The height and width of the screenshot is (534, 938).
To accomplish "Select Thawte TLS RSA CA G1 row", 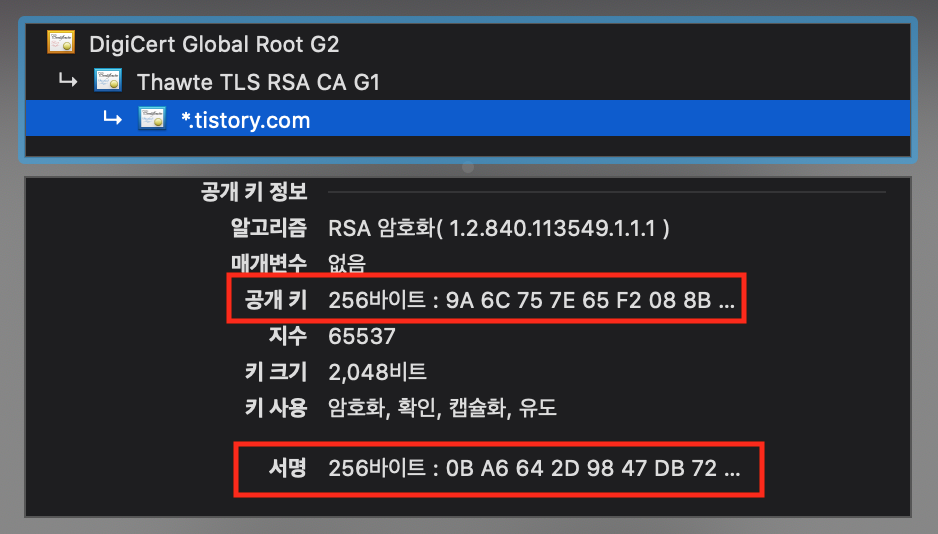I will 468,81.
